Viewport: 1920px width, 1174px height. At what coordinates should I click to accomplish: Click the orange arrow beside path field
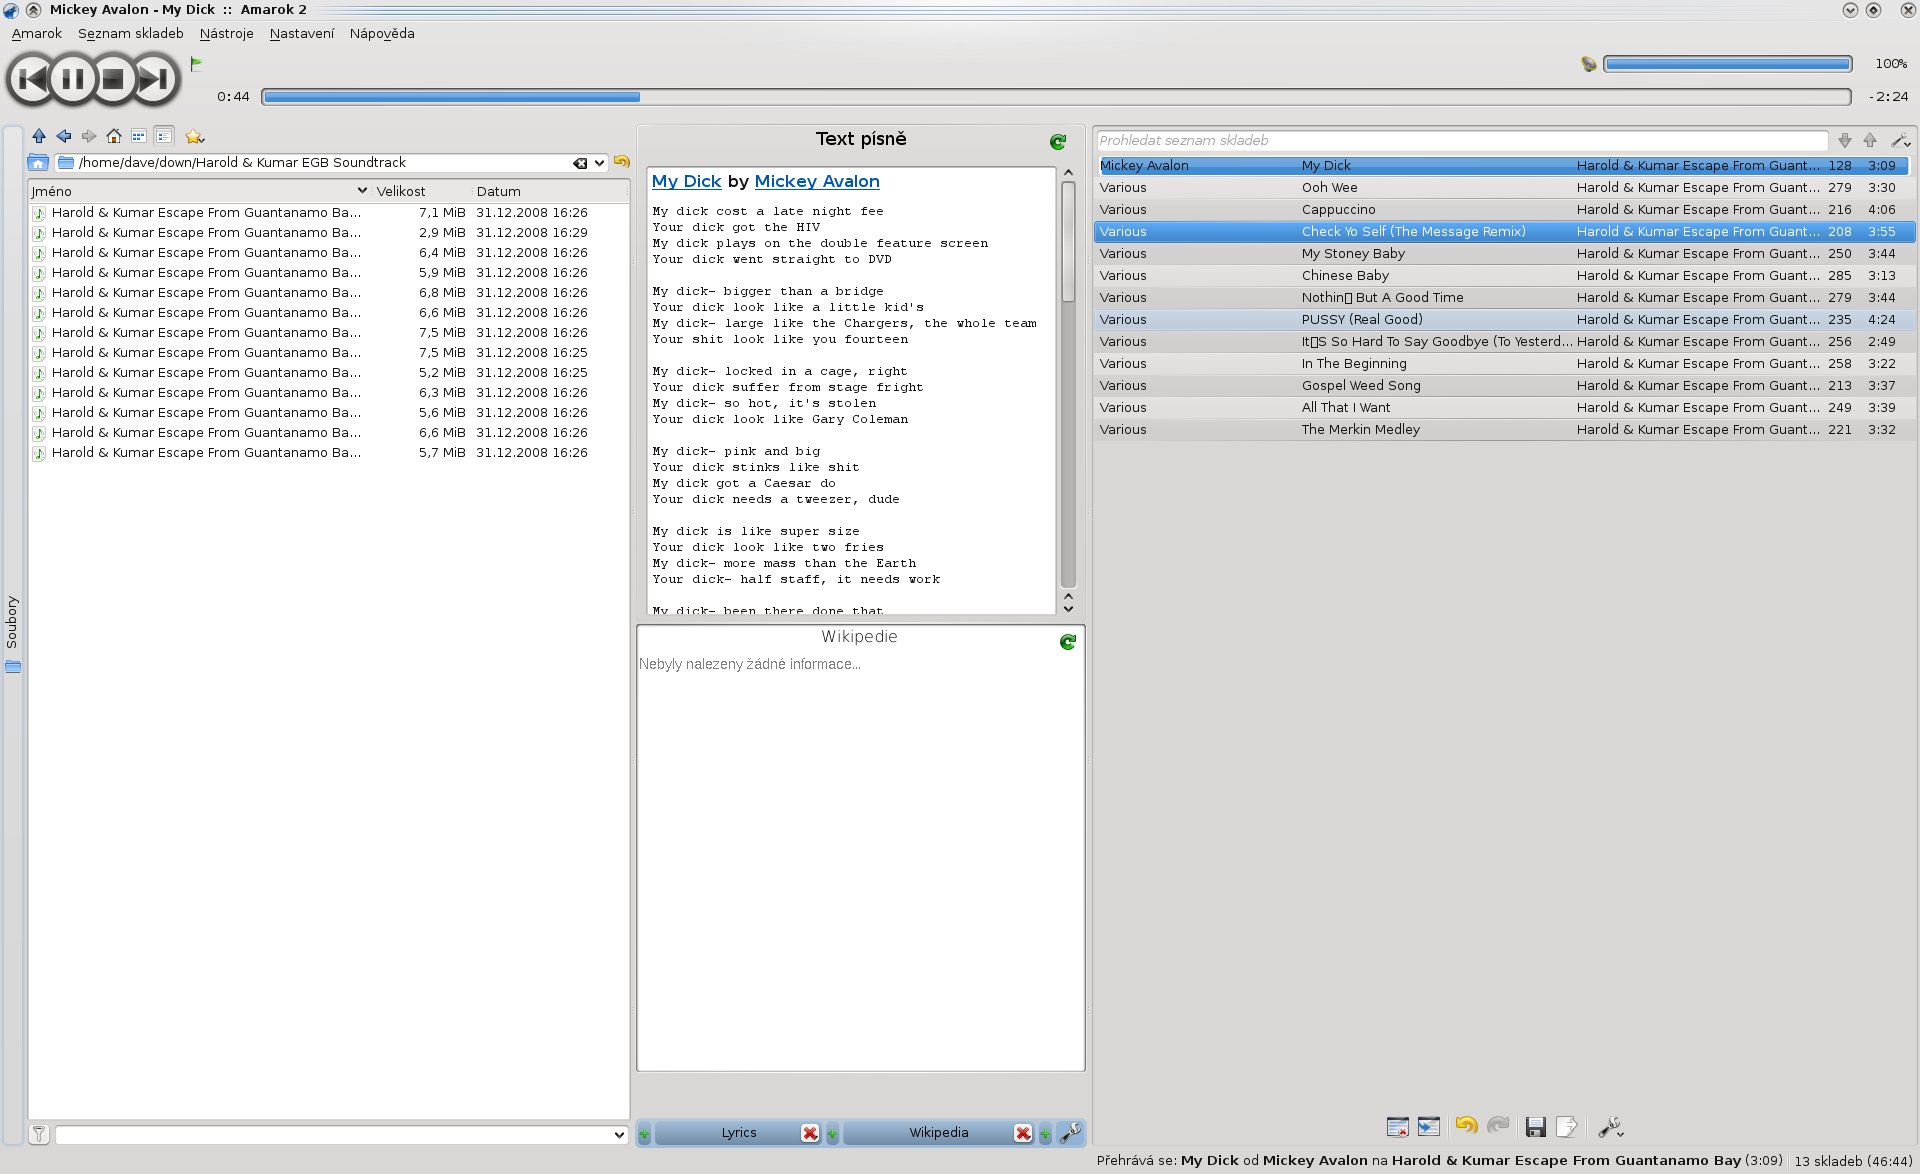621,162
